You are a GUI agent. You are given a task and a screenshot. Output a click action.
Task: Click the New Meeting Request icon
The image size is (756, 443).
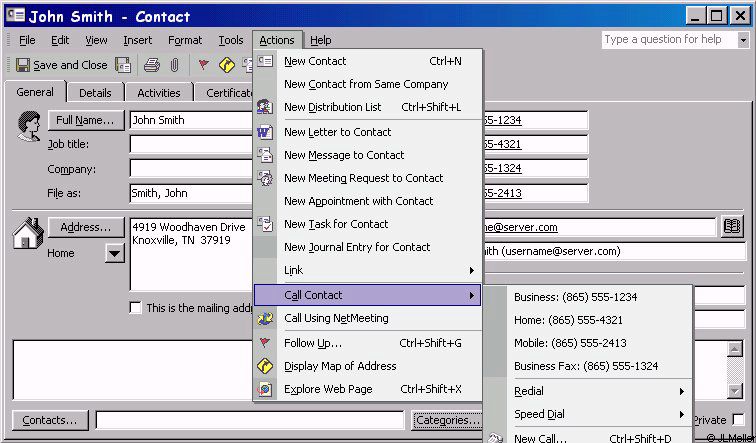pos(265,178)
